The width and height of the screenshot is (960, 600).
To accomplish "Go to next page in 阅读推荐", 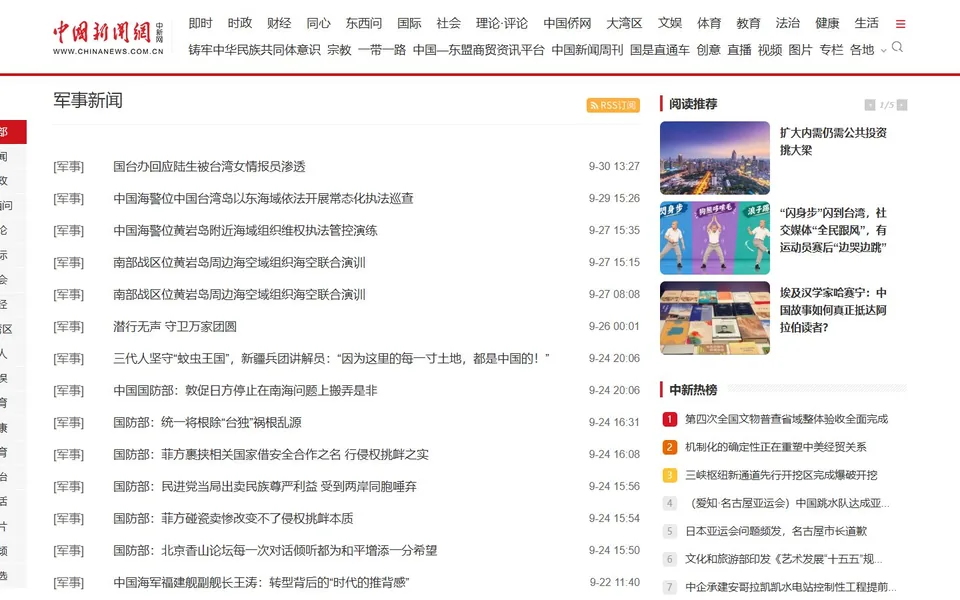I will pyautogui.click(x=902, y=105).
